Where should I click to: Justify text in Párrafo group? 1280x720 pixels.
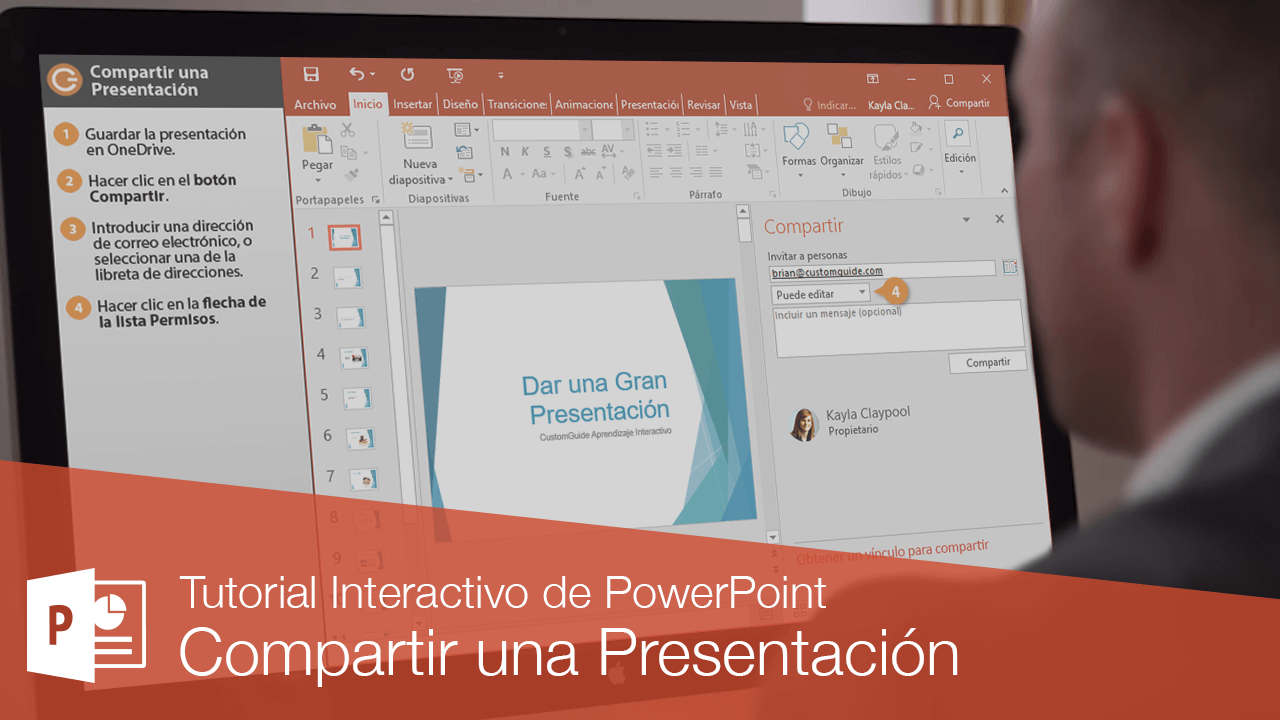(x=716, y=173)
